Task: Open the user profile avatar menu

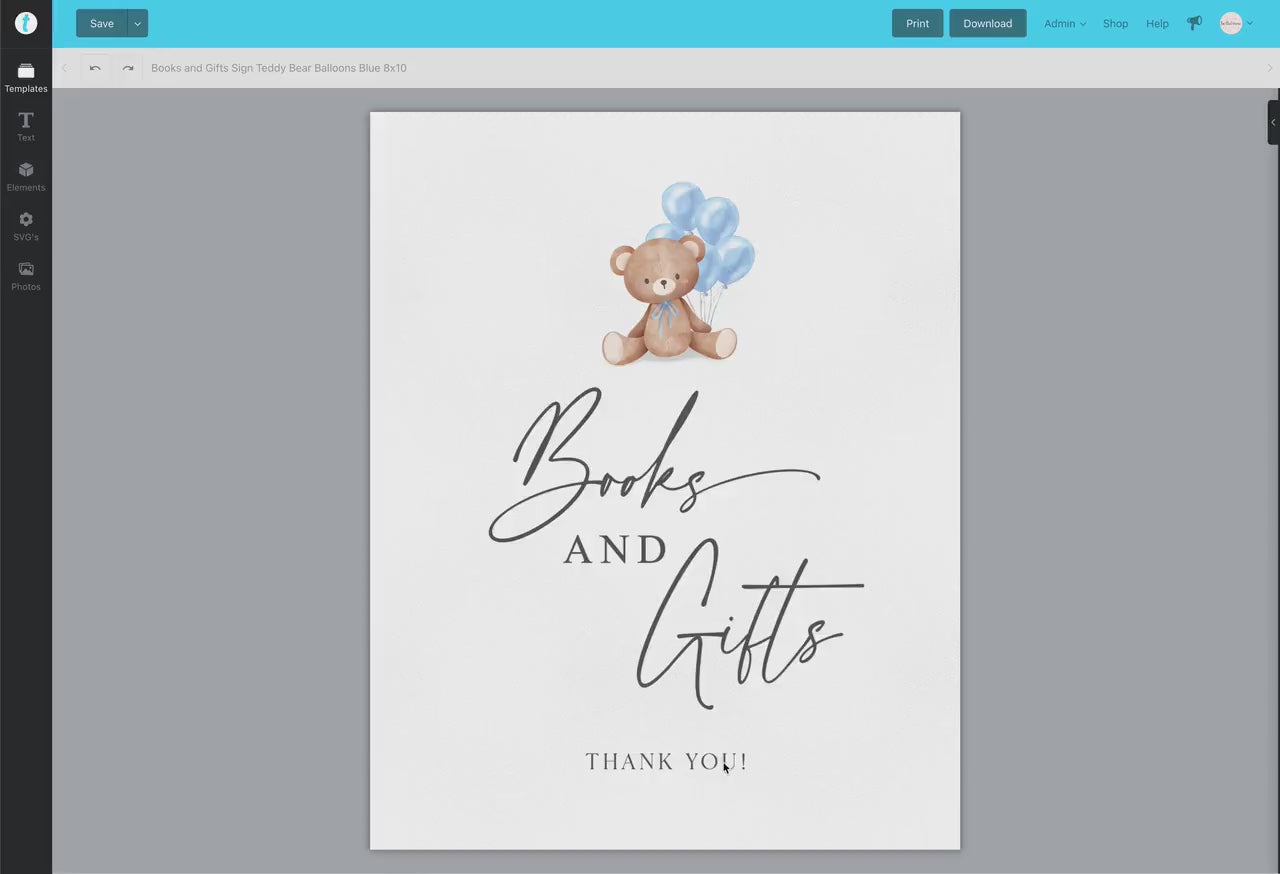Action: (x=1236, y=23)
